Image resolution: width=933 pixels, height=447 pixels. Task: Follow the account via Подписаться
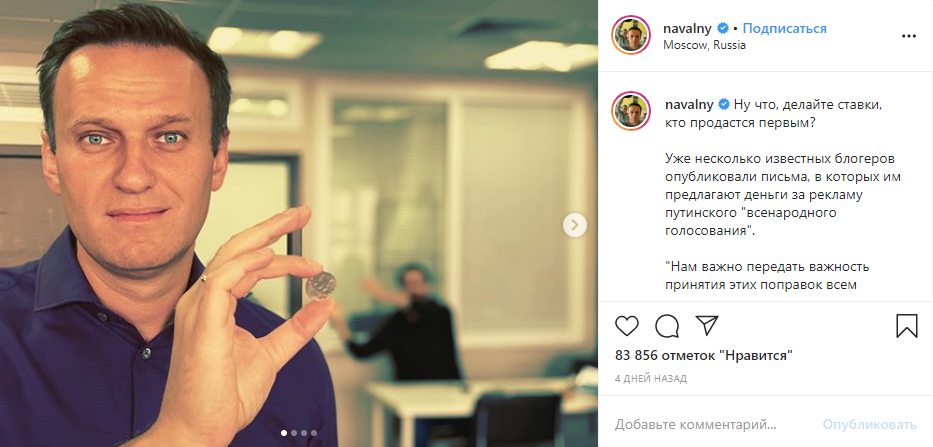point(784,28)
